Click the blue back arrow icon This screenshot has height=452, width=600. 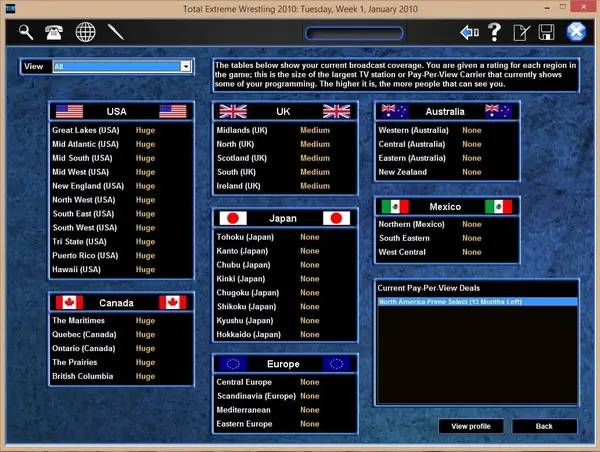[469, 33]
